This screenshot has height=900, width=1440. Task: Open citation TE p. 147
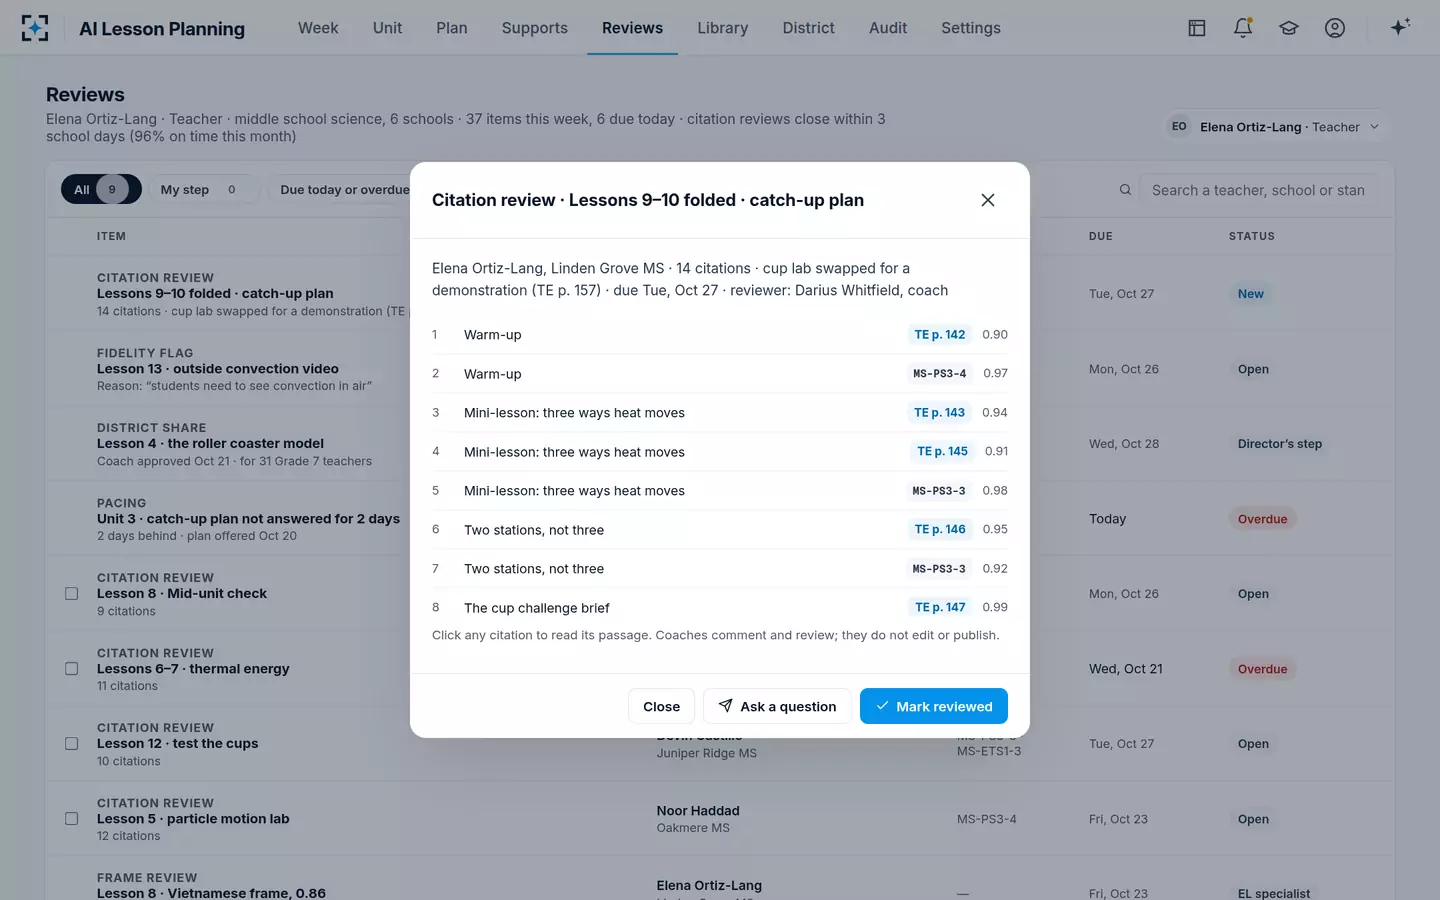point(940,608)
